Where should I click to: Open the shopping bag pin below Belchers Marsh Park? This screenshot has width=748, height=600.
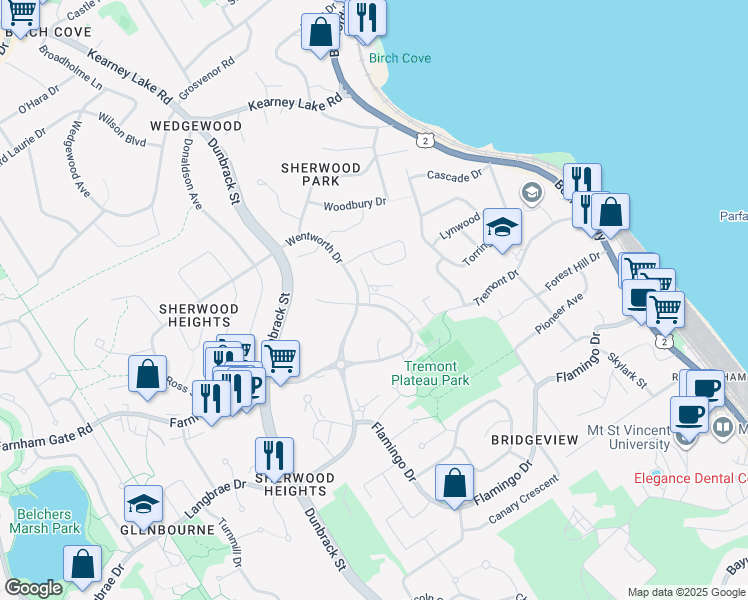point(83,564)
